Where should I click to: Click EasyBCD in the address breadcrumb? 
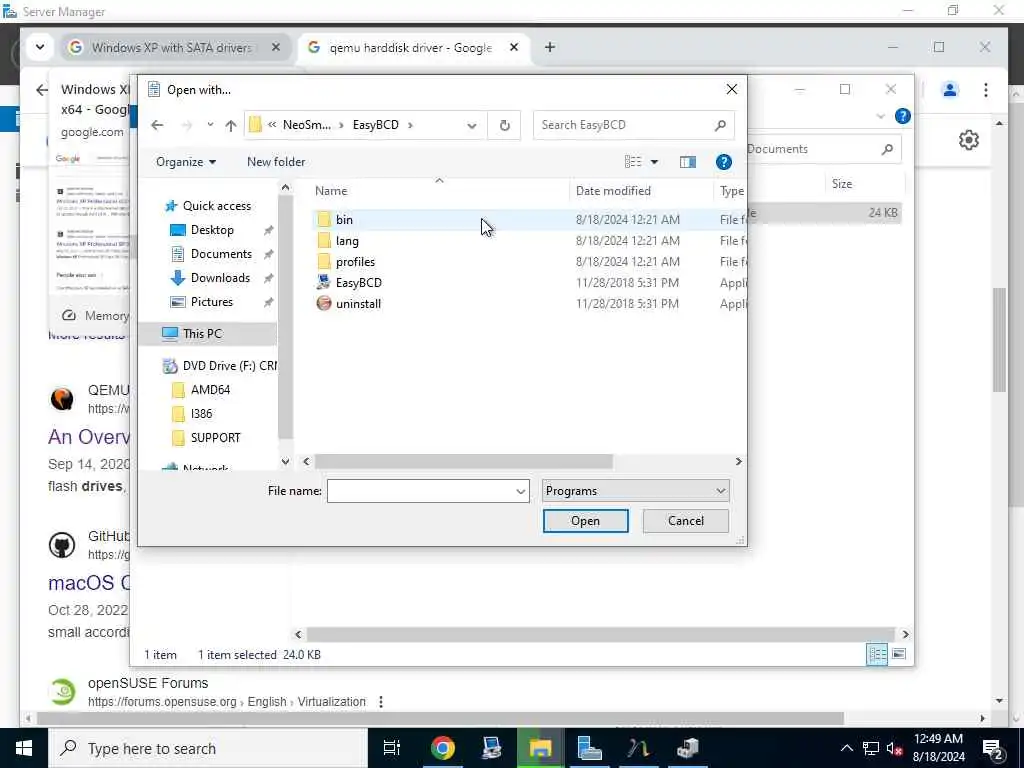tap(376, 125)
